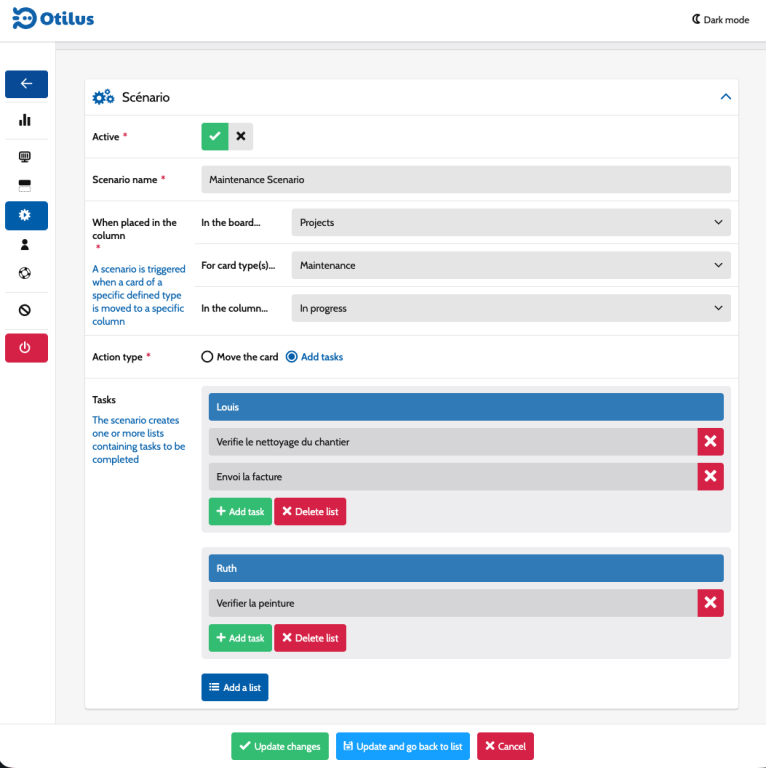Open the monitor icon in sidebar
This screenshot has width=766, height=768.
(24, 157)
